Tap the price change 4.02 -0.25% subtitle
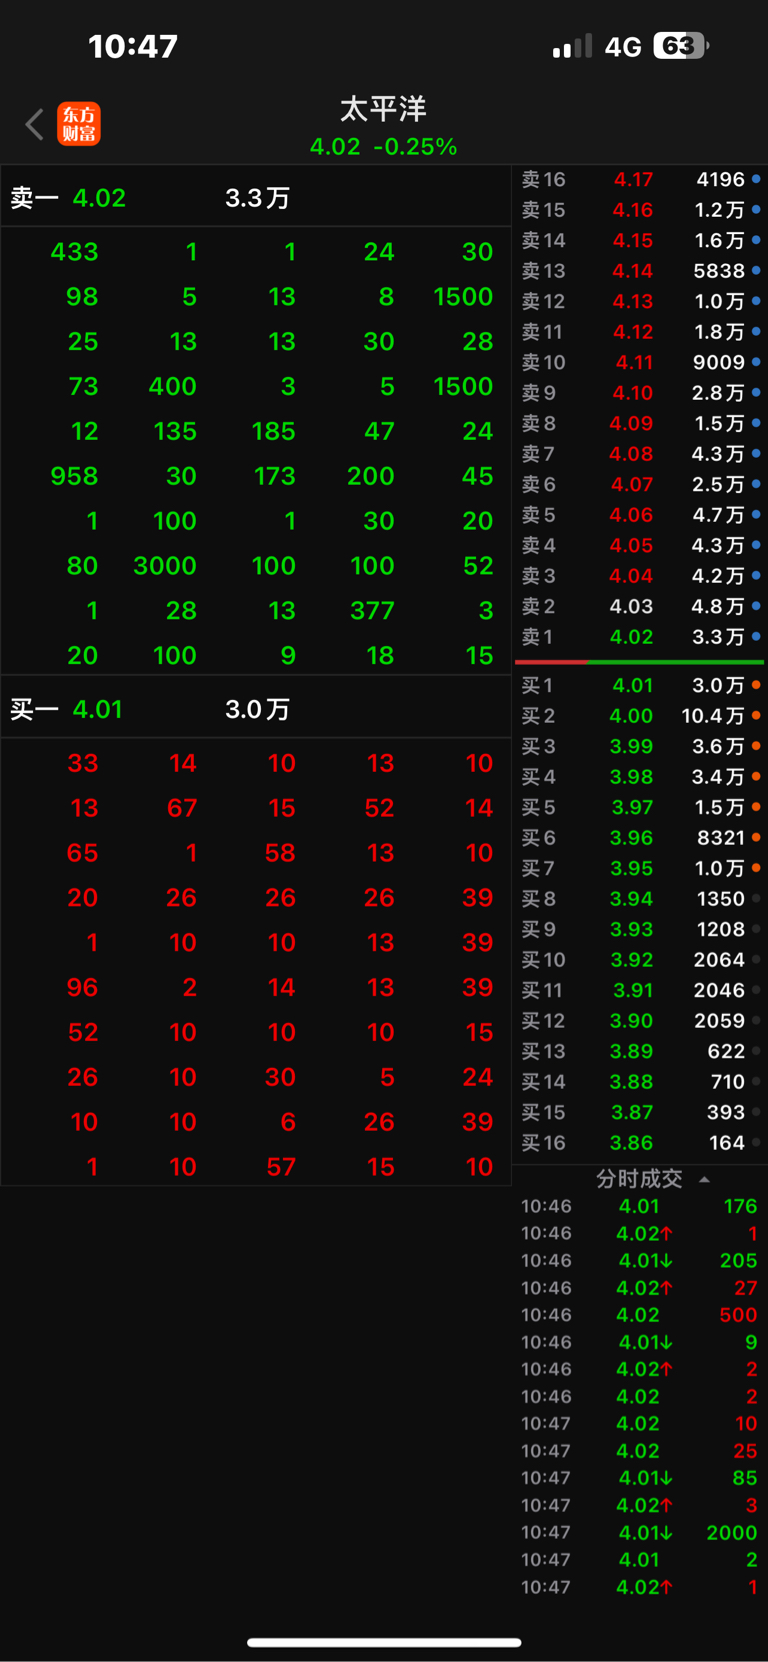768x1662 pixels. point(383,147)
